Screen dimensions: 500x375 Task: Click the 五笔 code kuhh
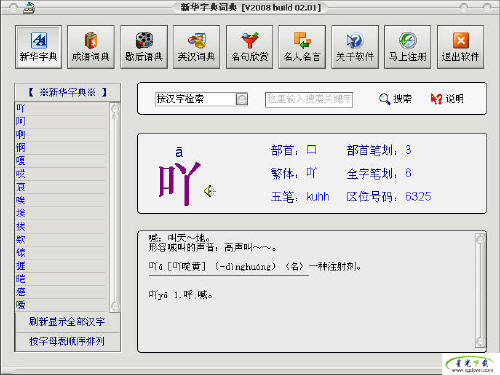tap(318, 196)
